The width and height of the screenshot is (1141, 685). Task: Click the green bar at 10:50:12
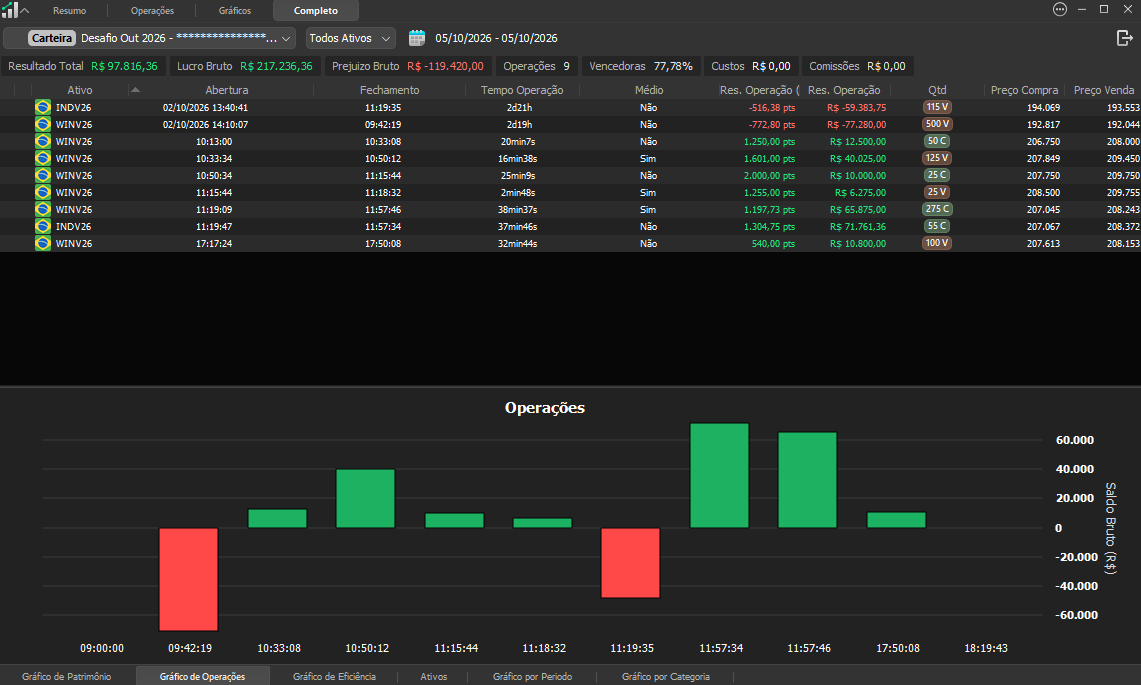pos(365,498)
